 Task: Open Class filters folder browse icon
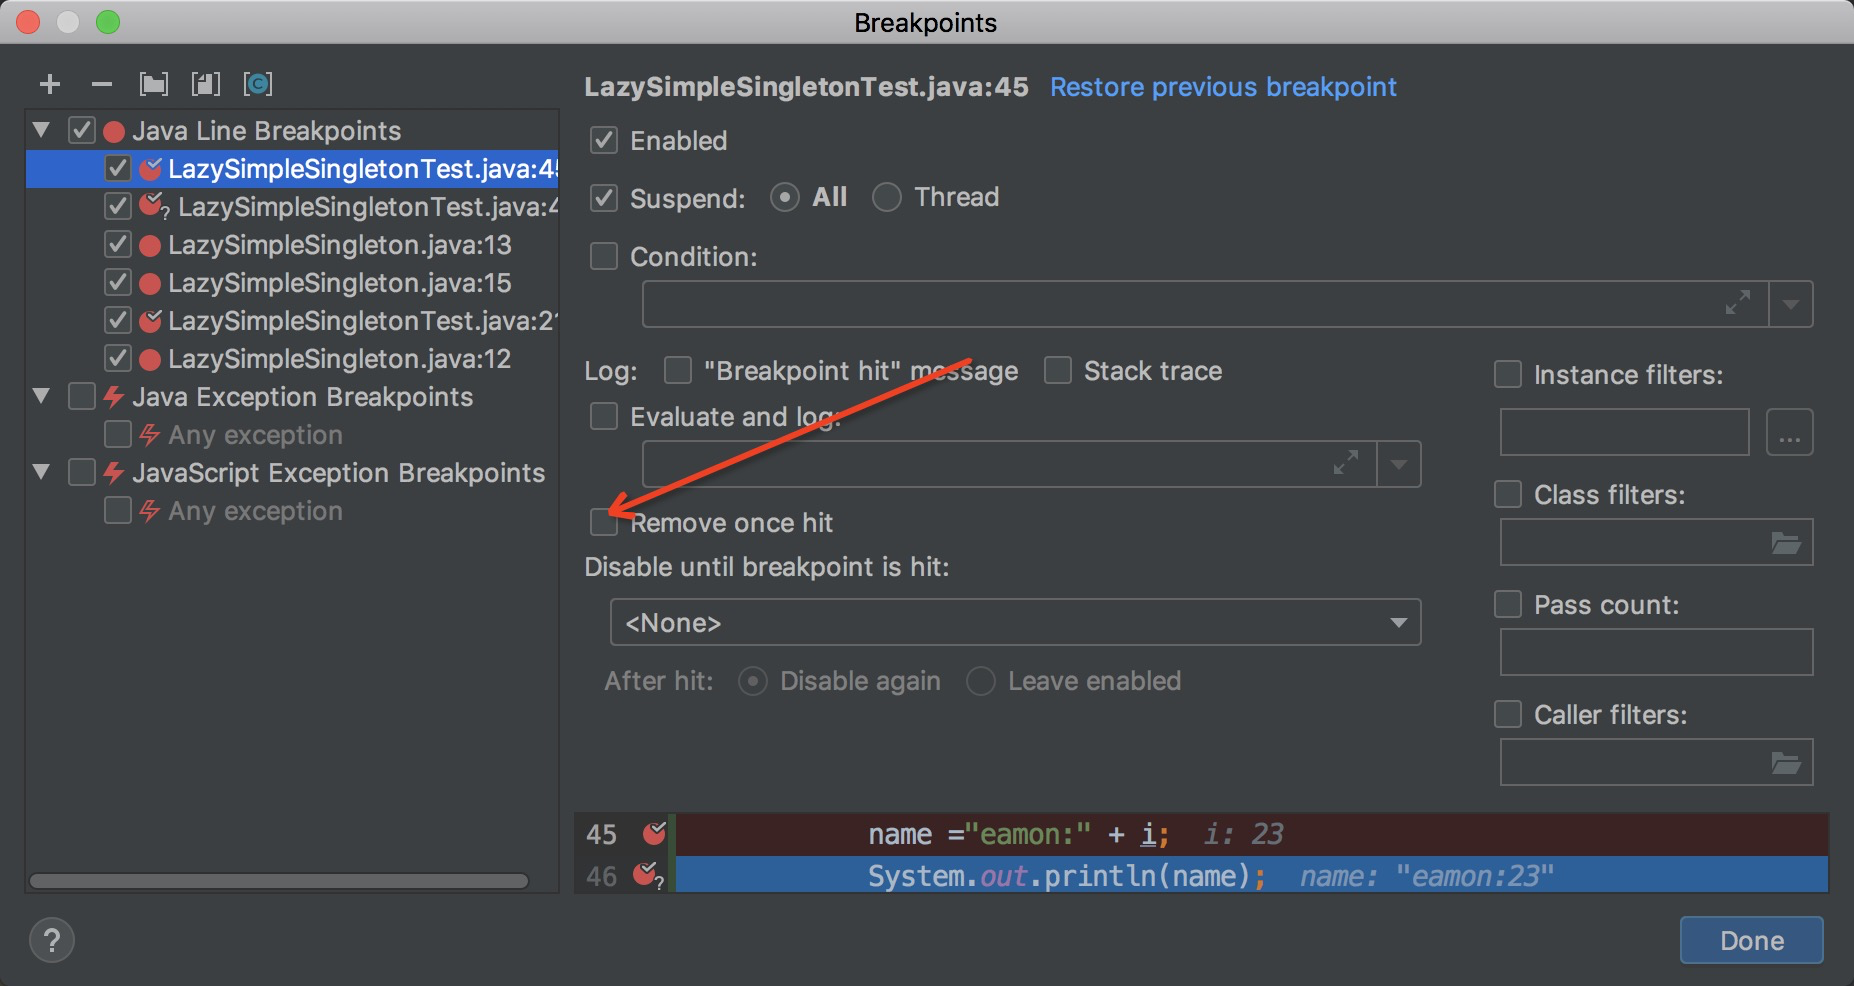[x=1786, y=543]
